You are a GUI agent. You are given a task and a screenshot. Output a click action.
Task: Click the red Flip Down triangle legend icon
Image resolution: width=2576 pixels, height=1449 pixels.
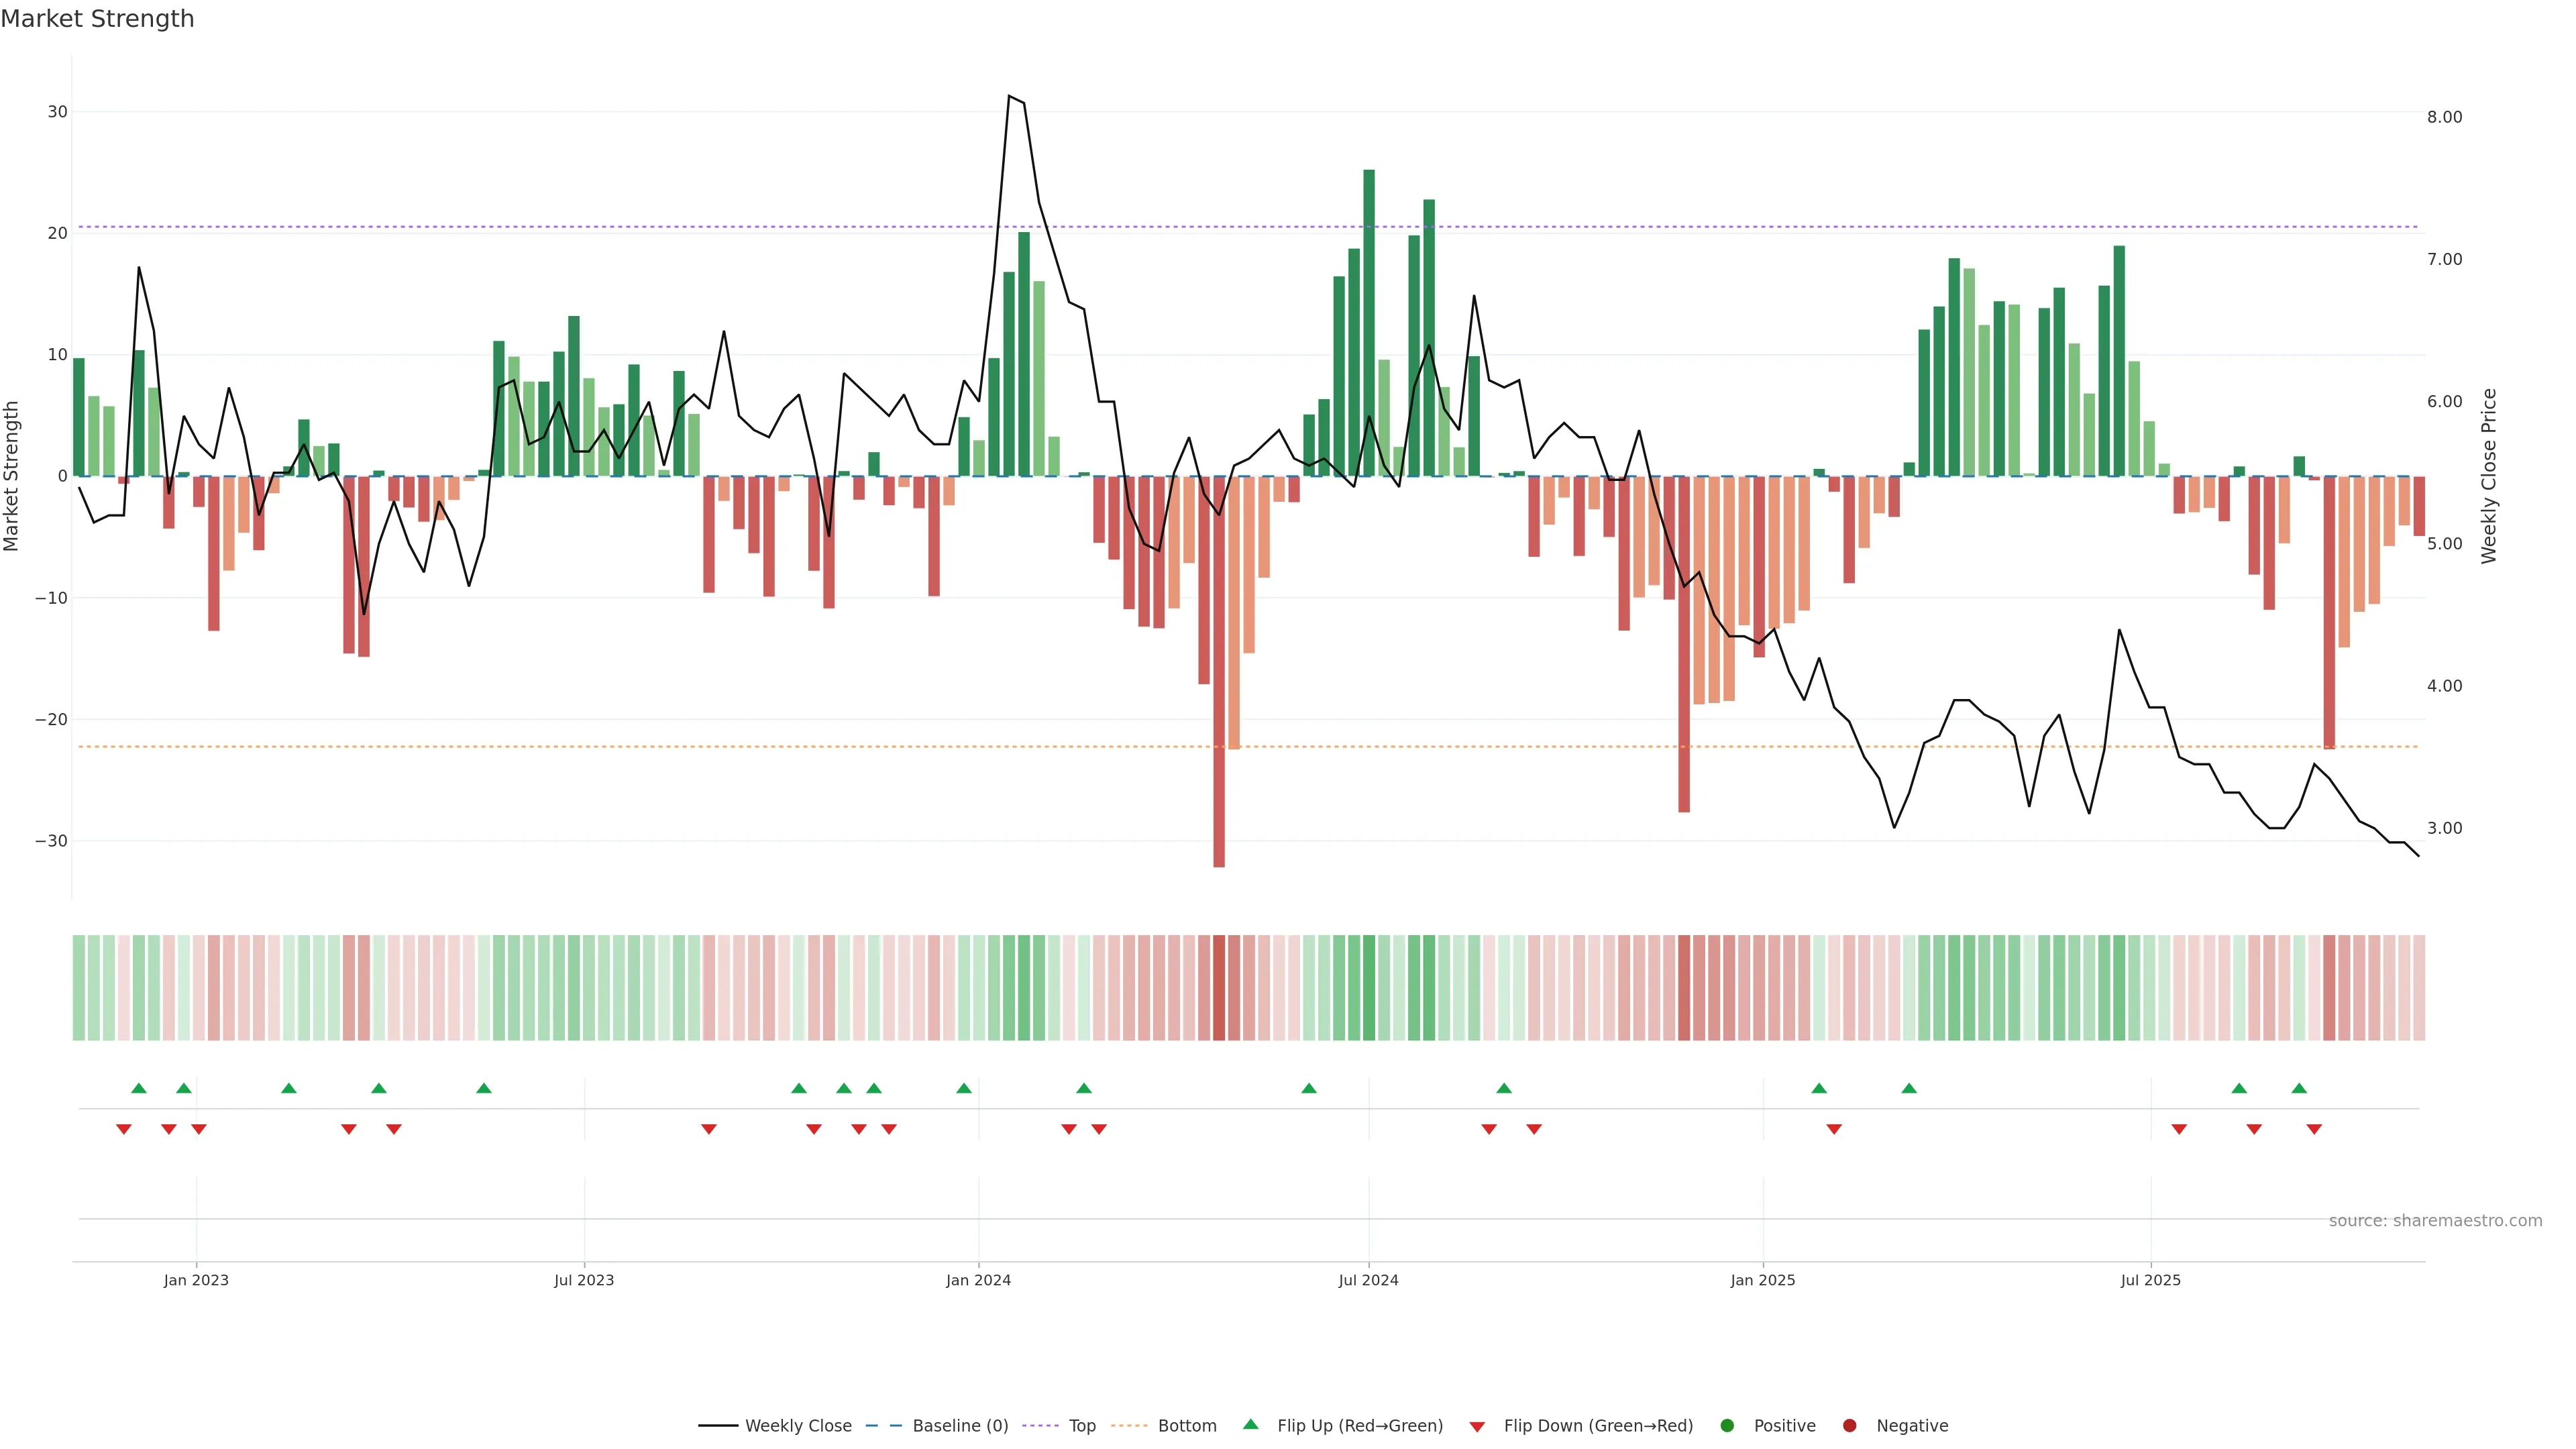coord(1477,1426)
